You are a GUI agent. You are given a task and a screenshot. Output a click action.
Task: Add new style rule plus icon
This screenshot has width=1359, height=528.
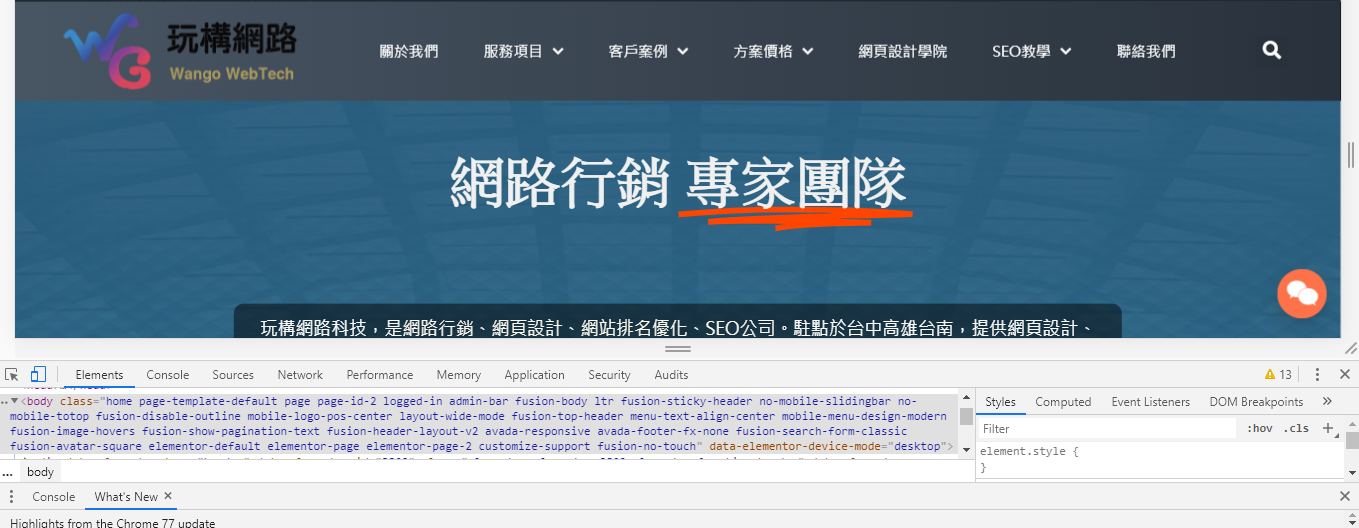[x=1328, y=428]
